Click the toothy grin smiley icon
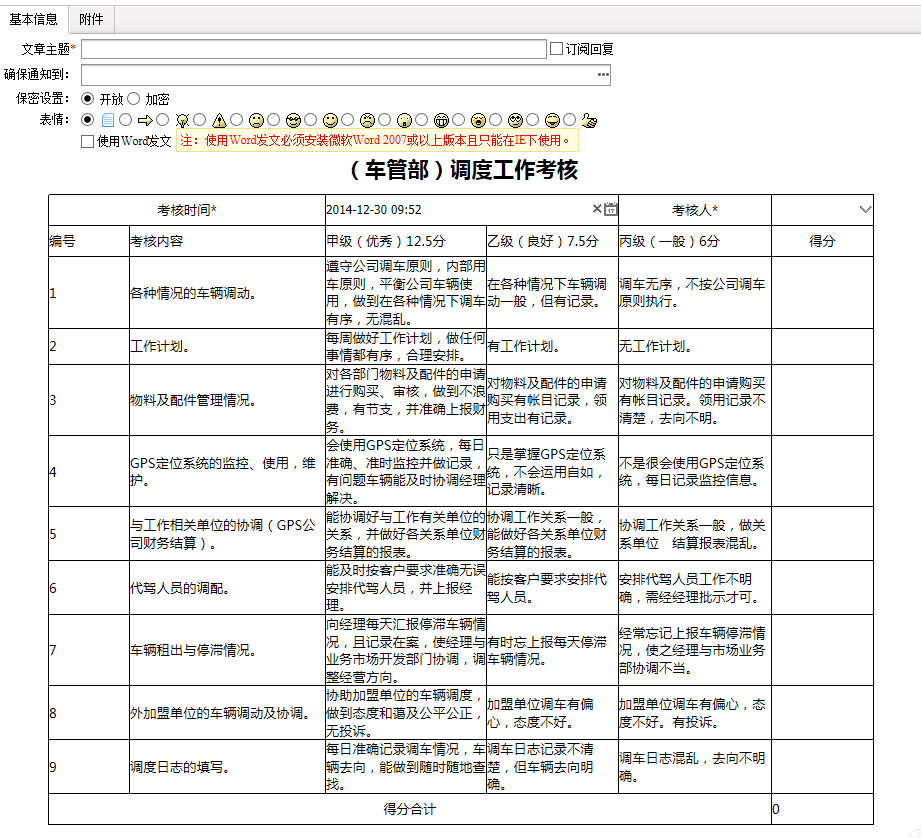Viewport: 921px width, 838px height. tap(441, 120)
